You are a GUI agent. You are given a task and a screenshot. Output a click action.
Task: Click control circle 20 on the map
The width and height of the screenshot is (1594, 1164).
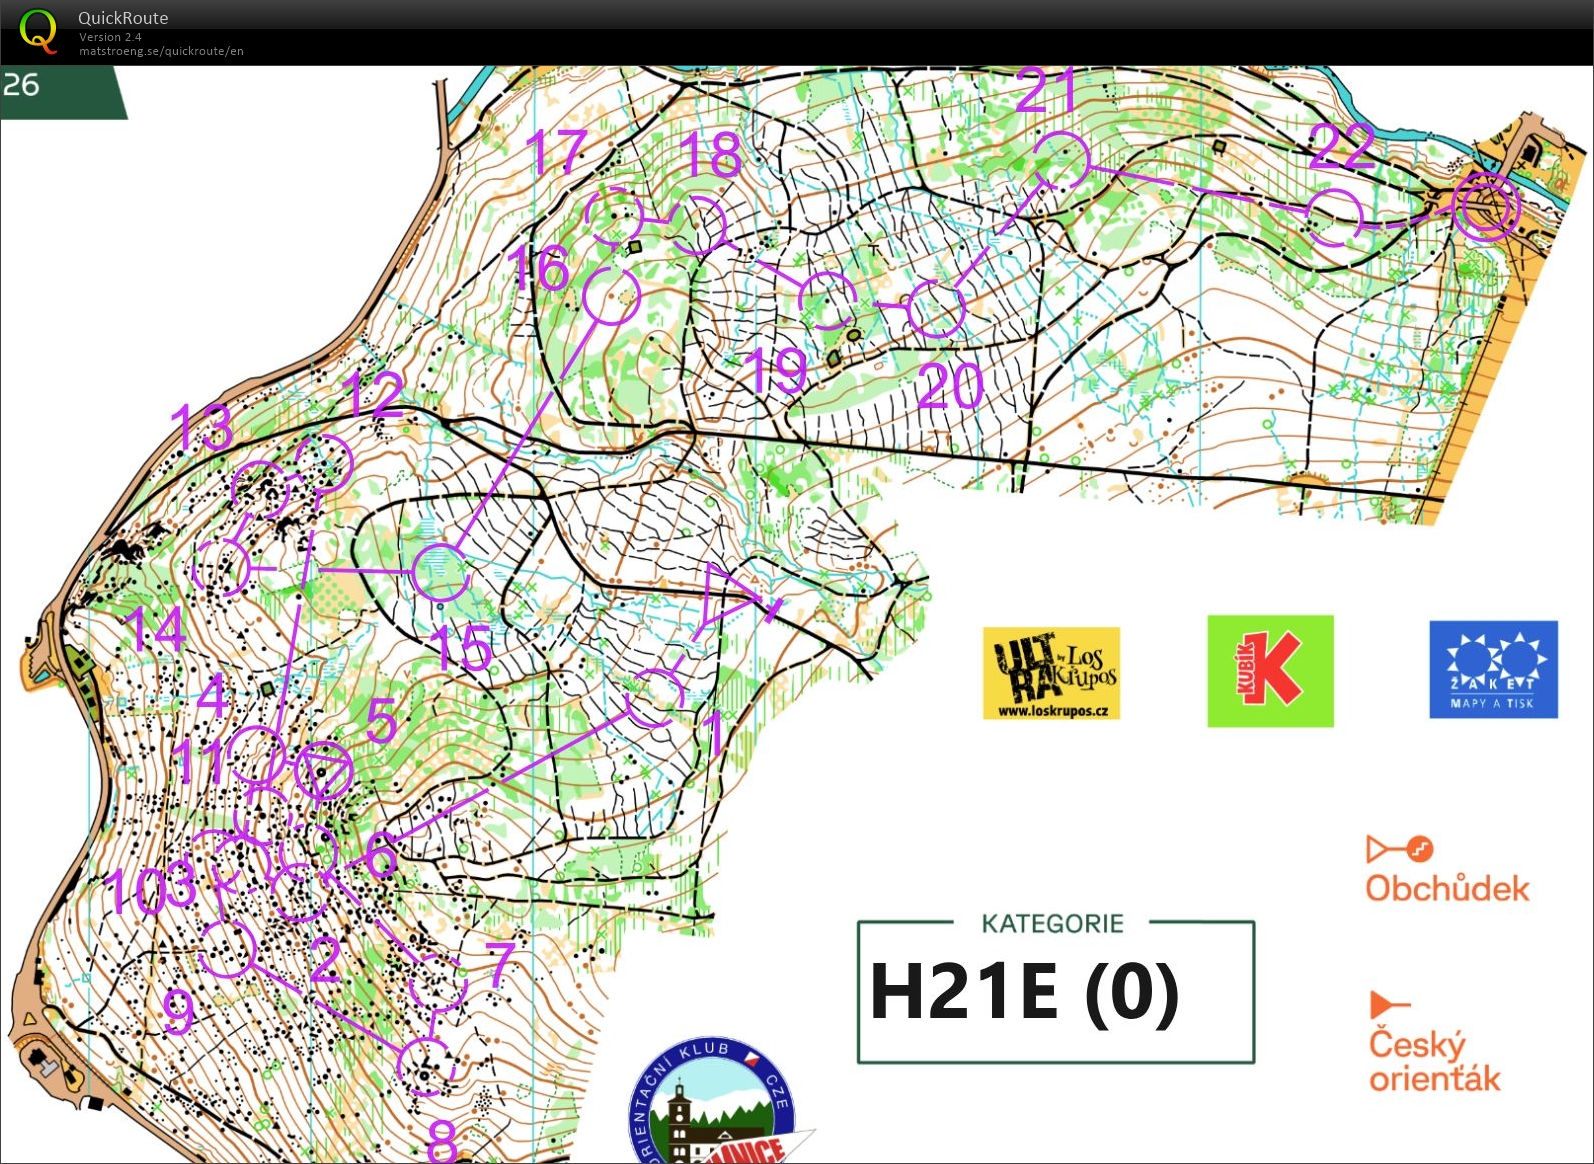(x=937, y=308)
